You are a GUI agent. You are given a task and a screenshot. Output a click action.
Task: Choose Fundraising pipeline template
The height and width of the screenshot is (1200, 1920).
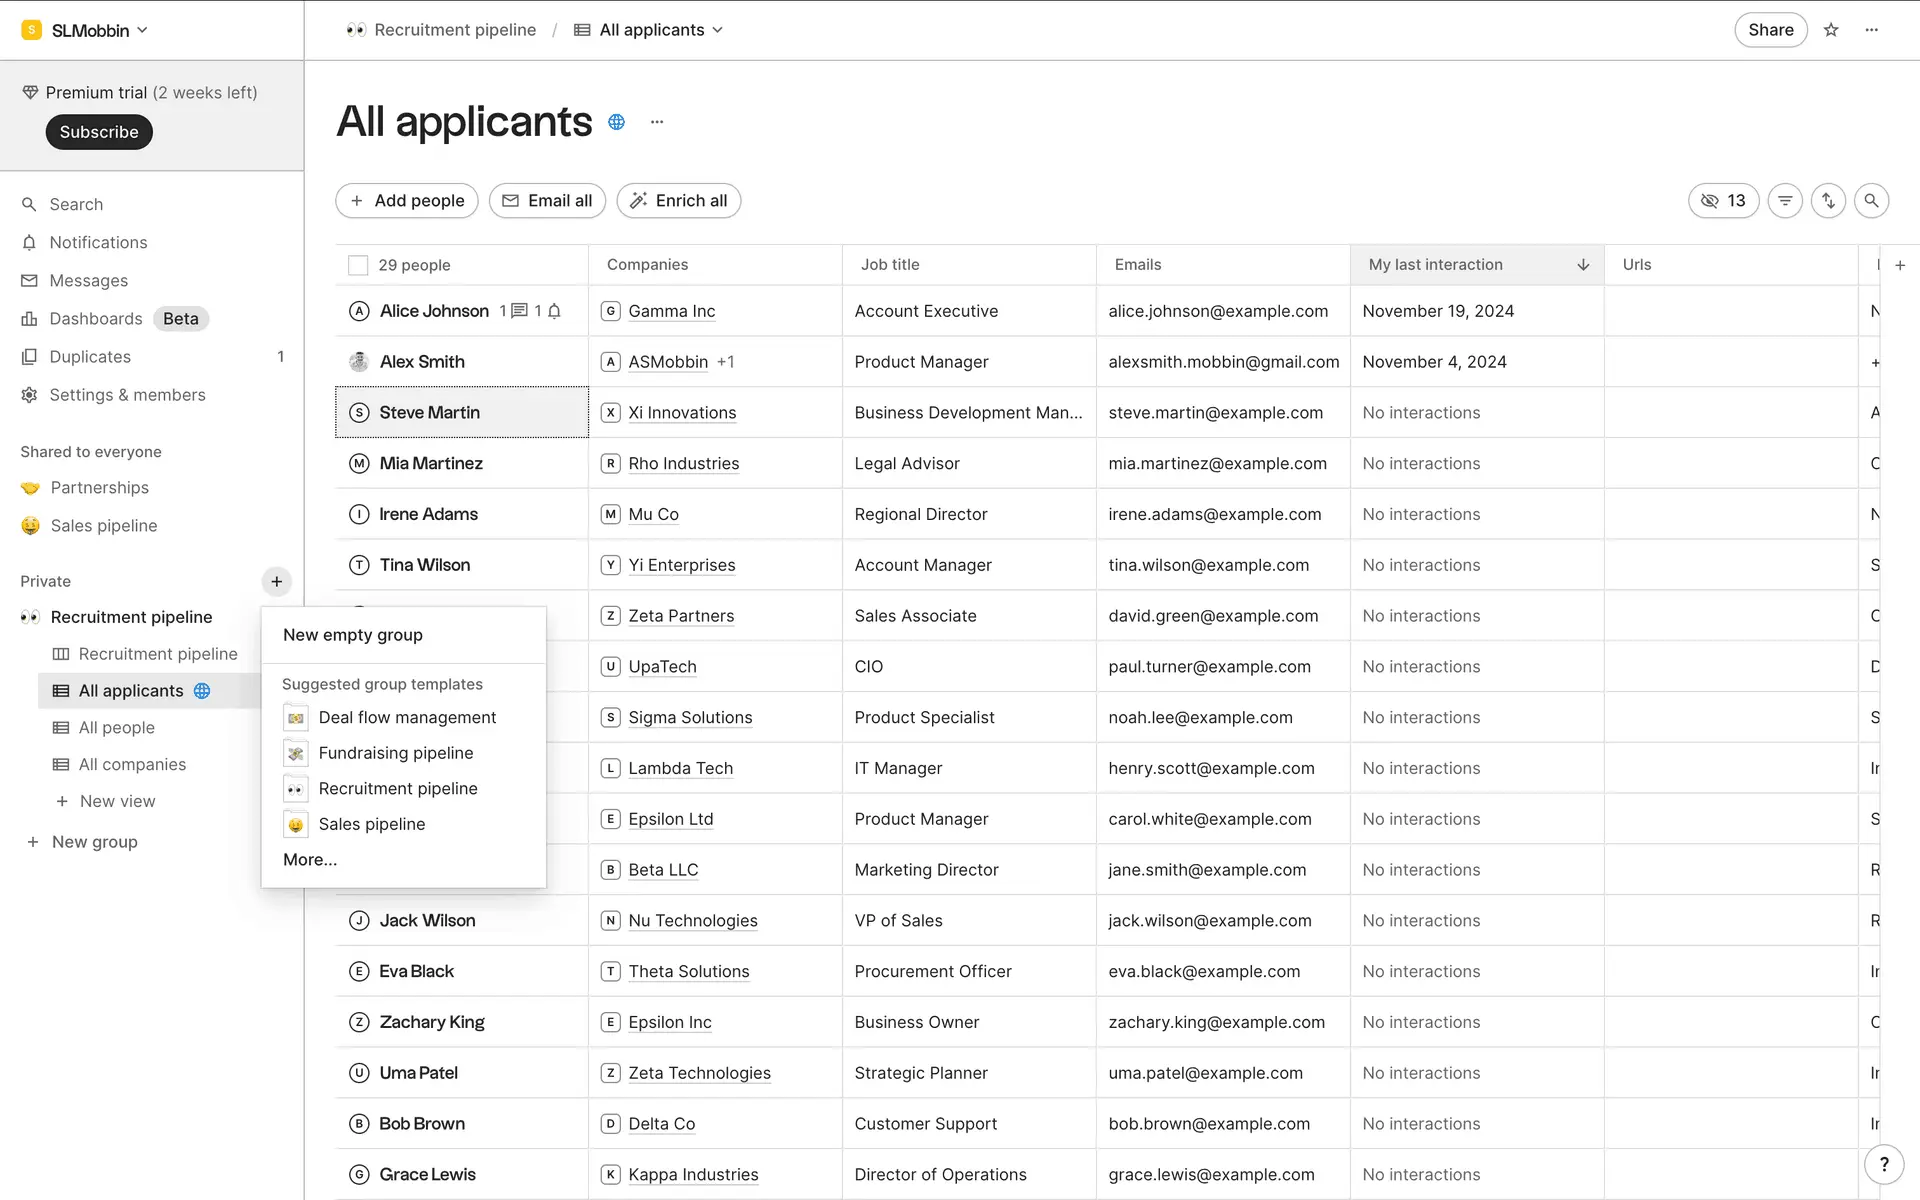coord(396,753)
